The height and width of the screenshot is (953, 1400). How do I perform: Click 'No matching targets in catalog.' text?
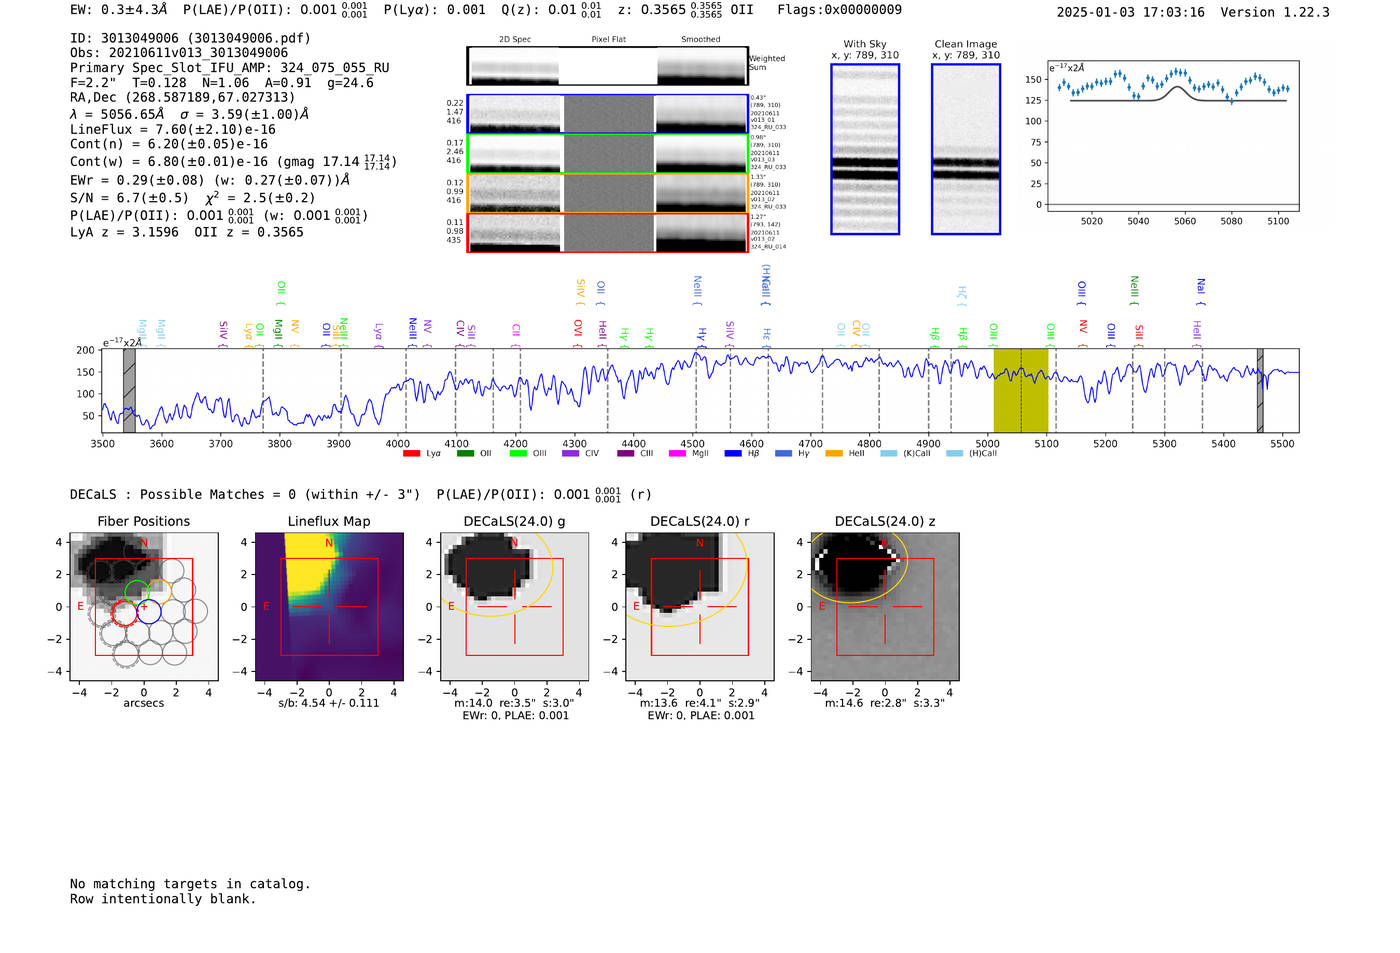[x=190, y=884]
